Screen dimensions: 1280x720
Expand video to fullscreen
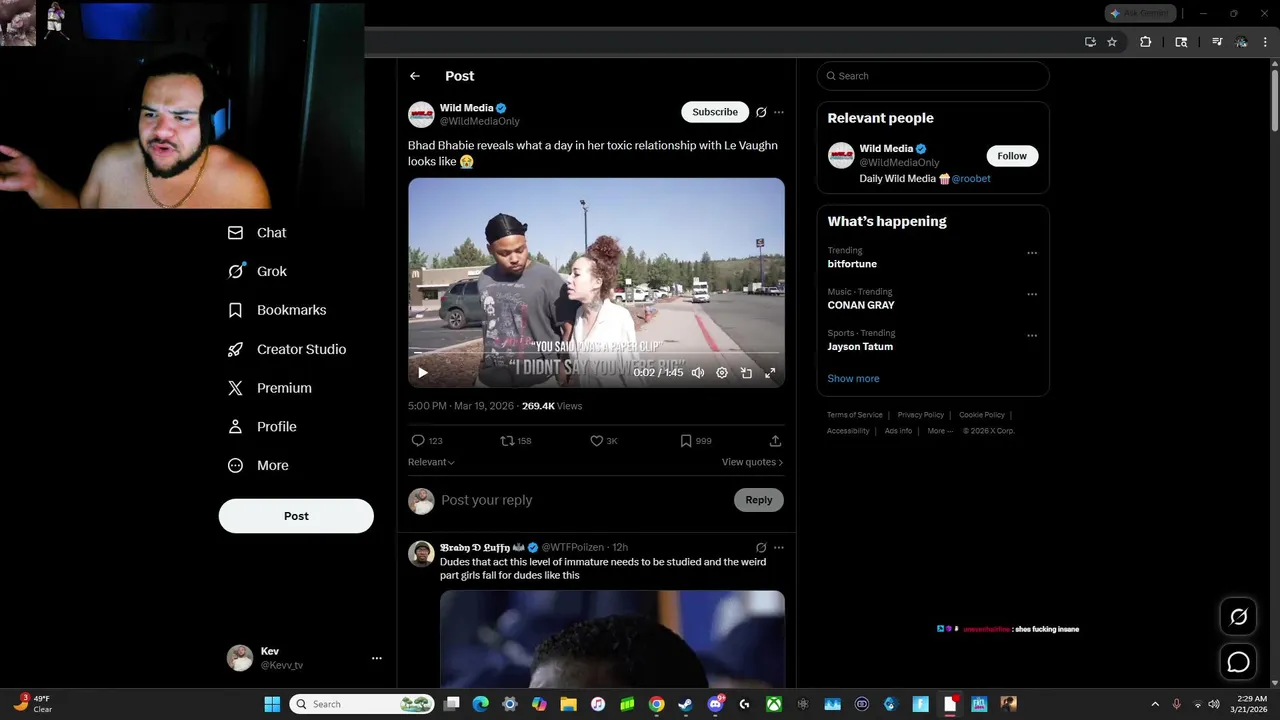click(770, 373)
